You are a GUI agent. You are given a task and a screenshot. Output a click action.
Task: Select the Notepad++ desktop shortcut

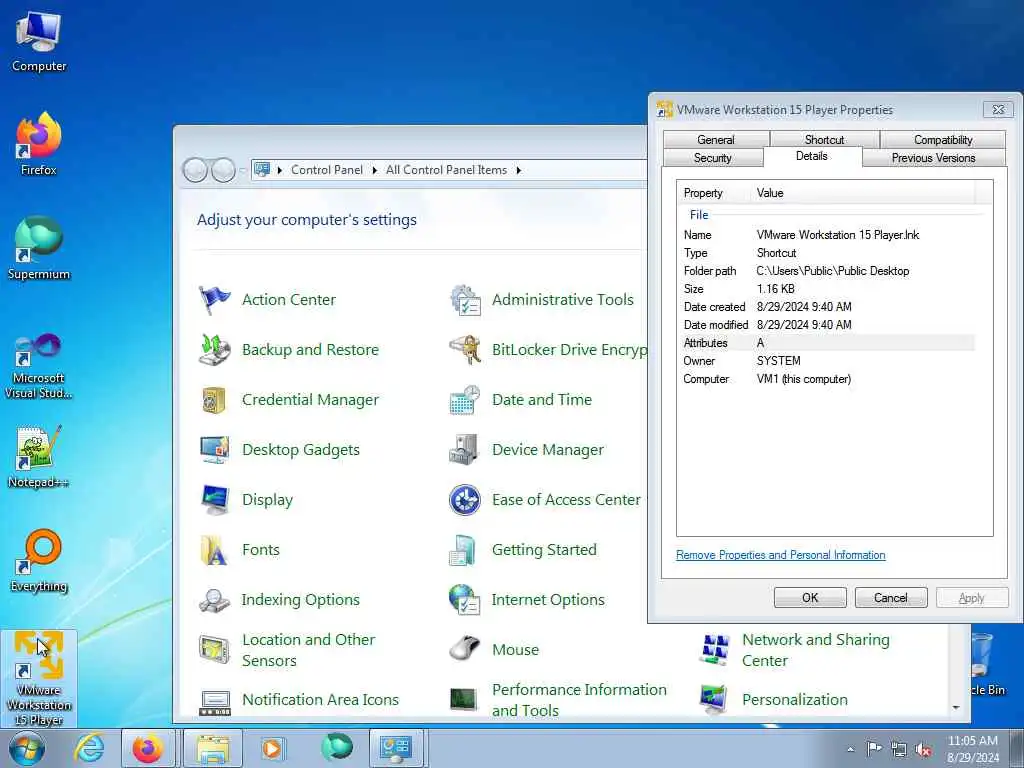click(39, 457)
